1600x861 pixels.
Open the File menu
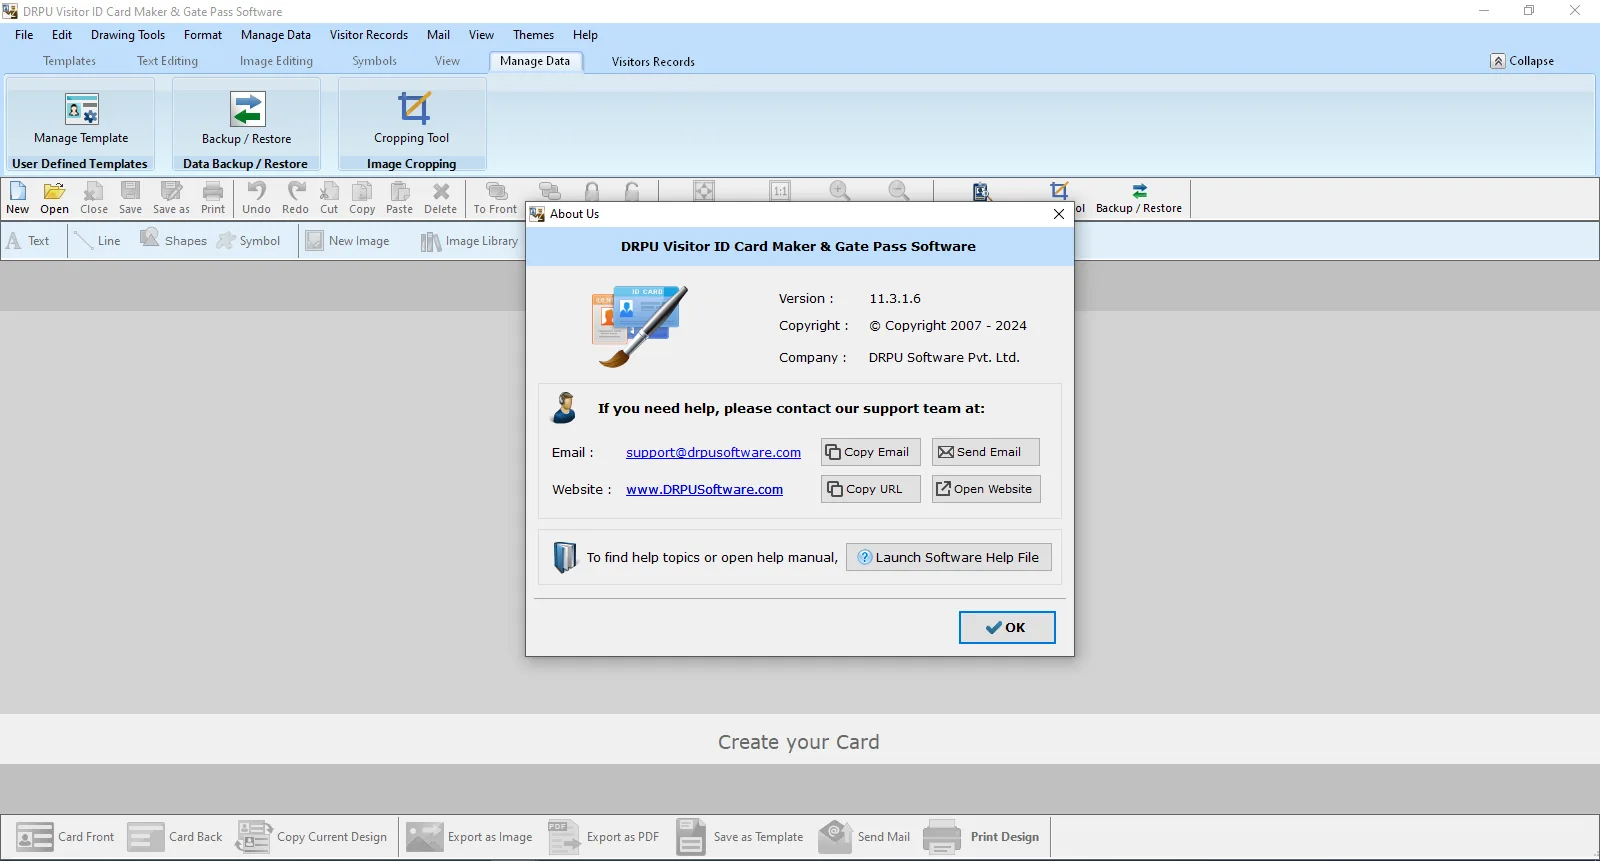[24, 35]
